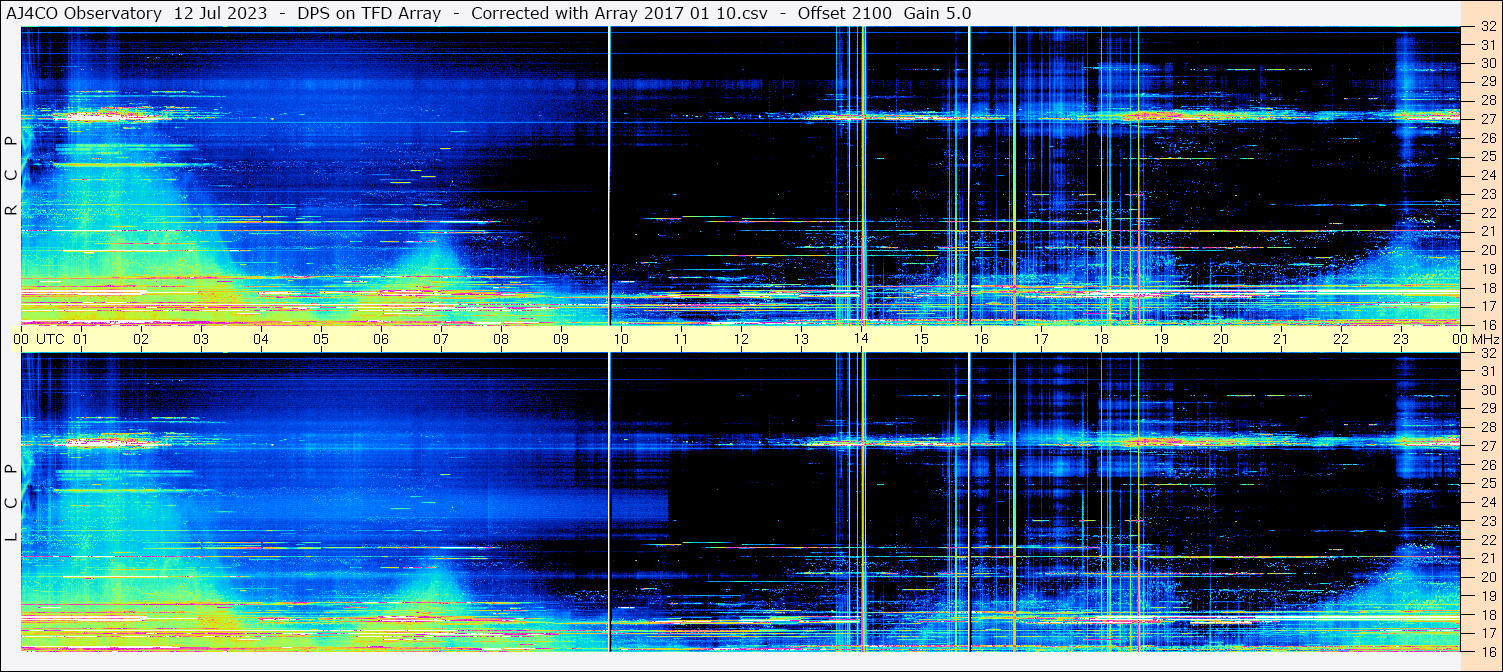Click the "Offset 2100" value
Viewport: 1503px width, 672px height.
tap(844, 13)
